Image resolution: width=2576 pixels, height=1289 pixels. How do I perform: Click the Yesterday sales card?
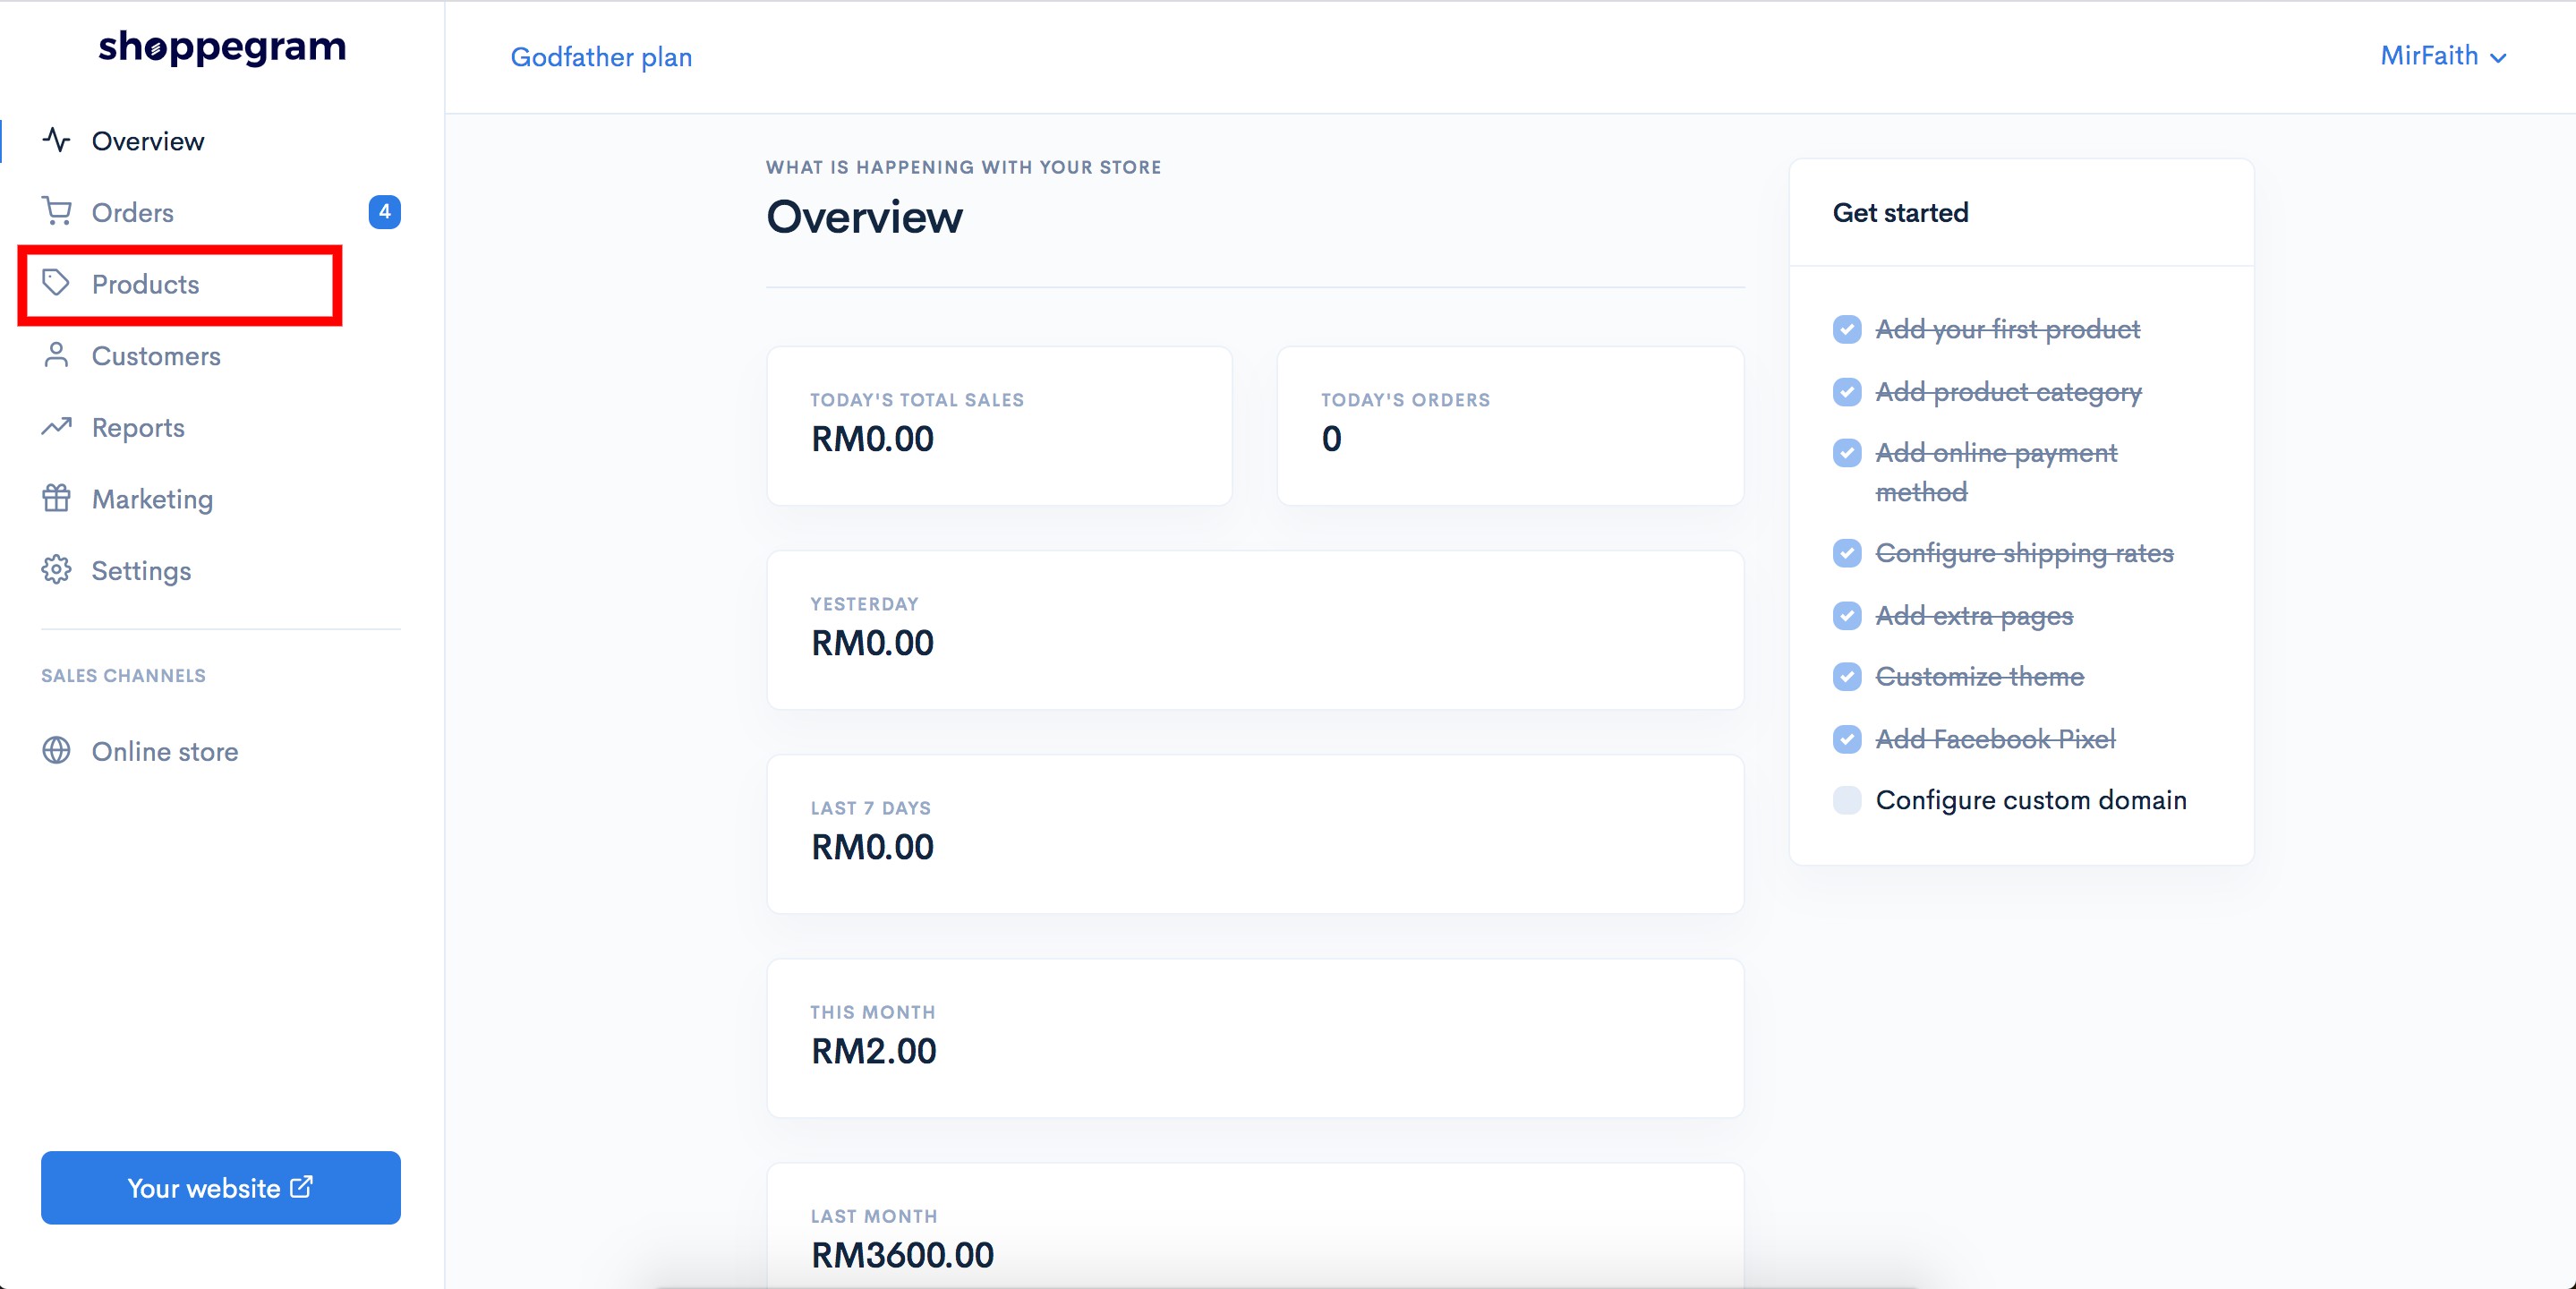(1255, 630)
